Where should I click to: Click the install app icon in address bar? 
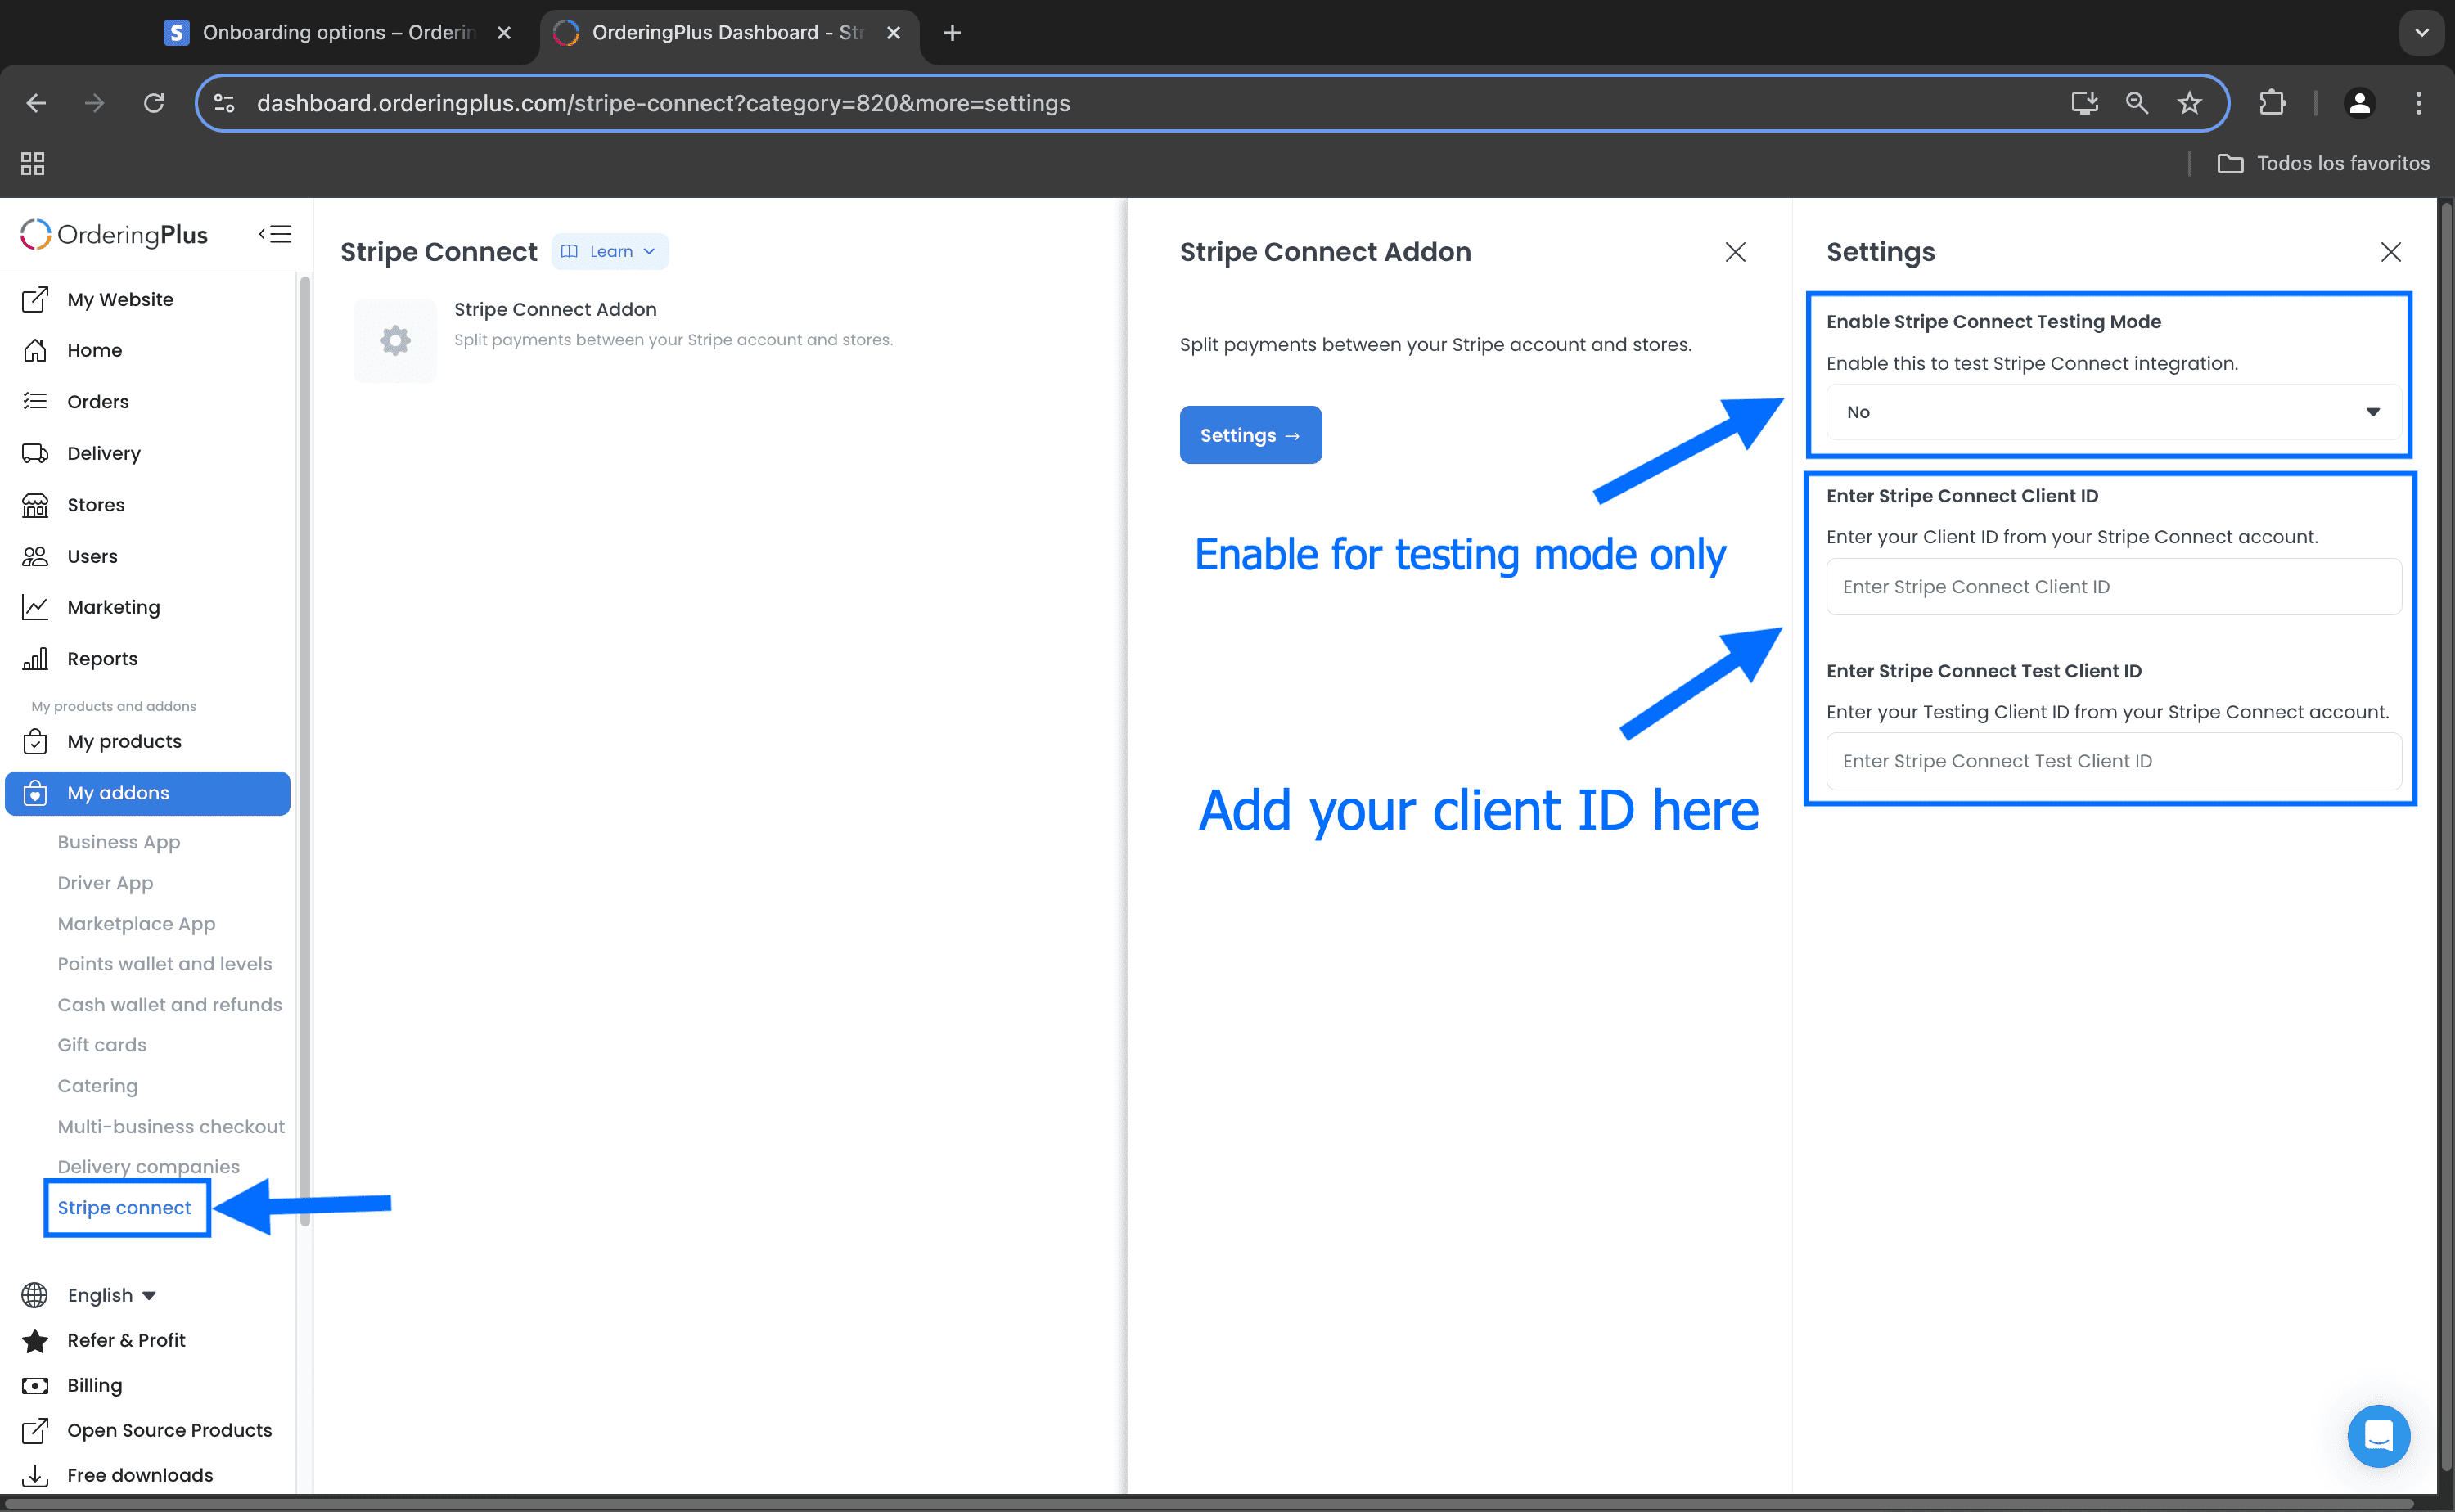tap(2084, 103)
